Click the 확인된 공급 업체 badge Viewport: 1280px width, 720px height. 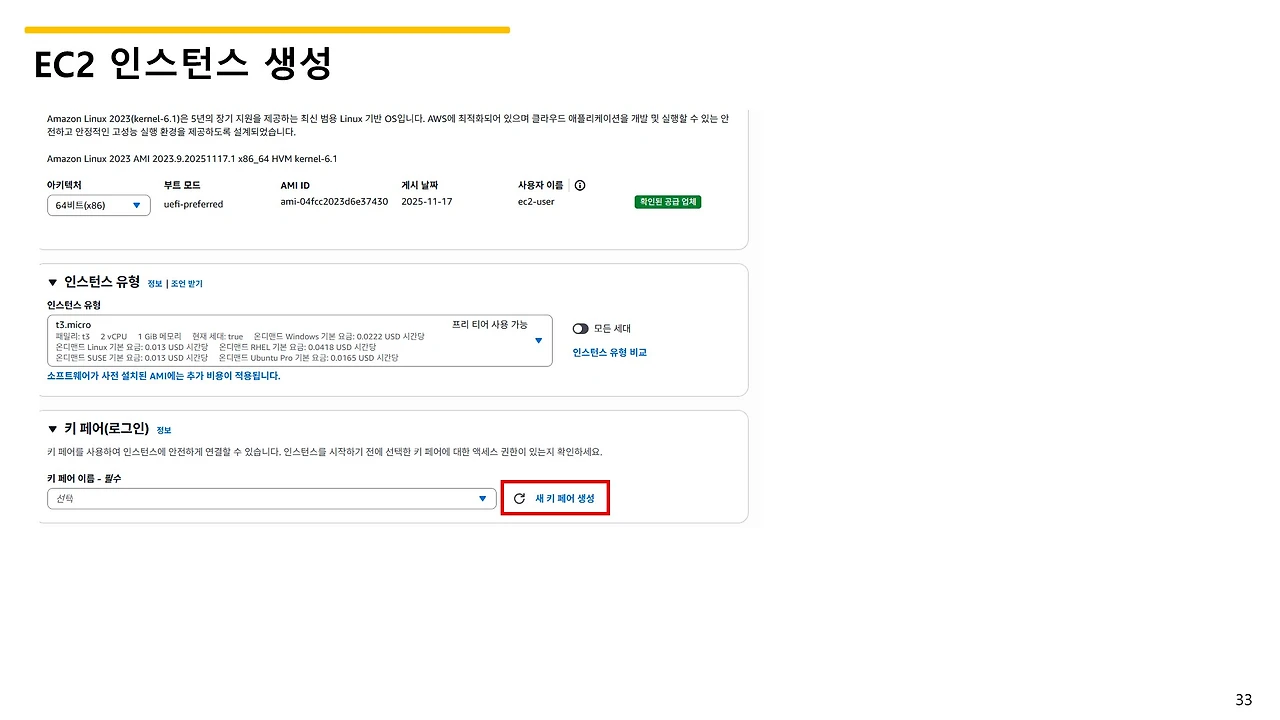[x=668, y=202]
